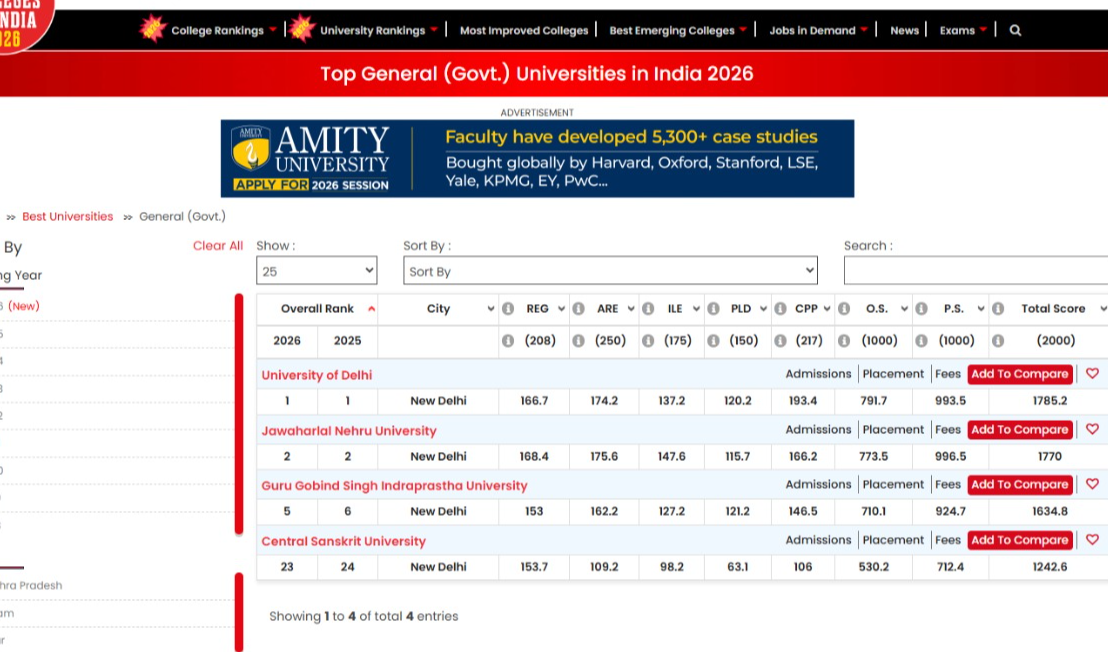Open Central Sanskrit University page
Screen dimensions: 1108x652
tap(343, 541)
